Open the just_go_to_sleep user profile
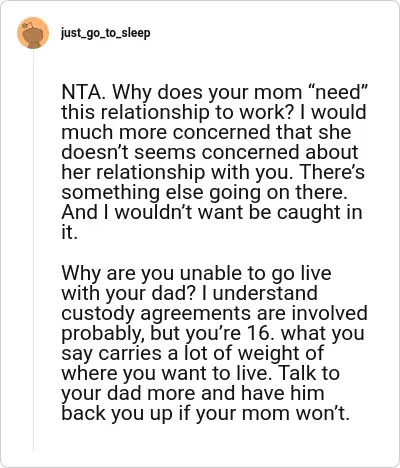 (105, 33)
